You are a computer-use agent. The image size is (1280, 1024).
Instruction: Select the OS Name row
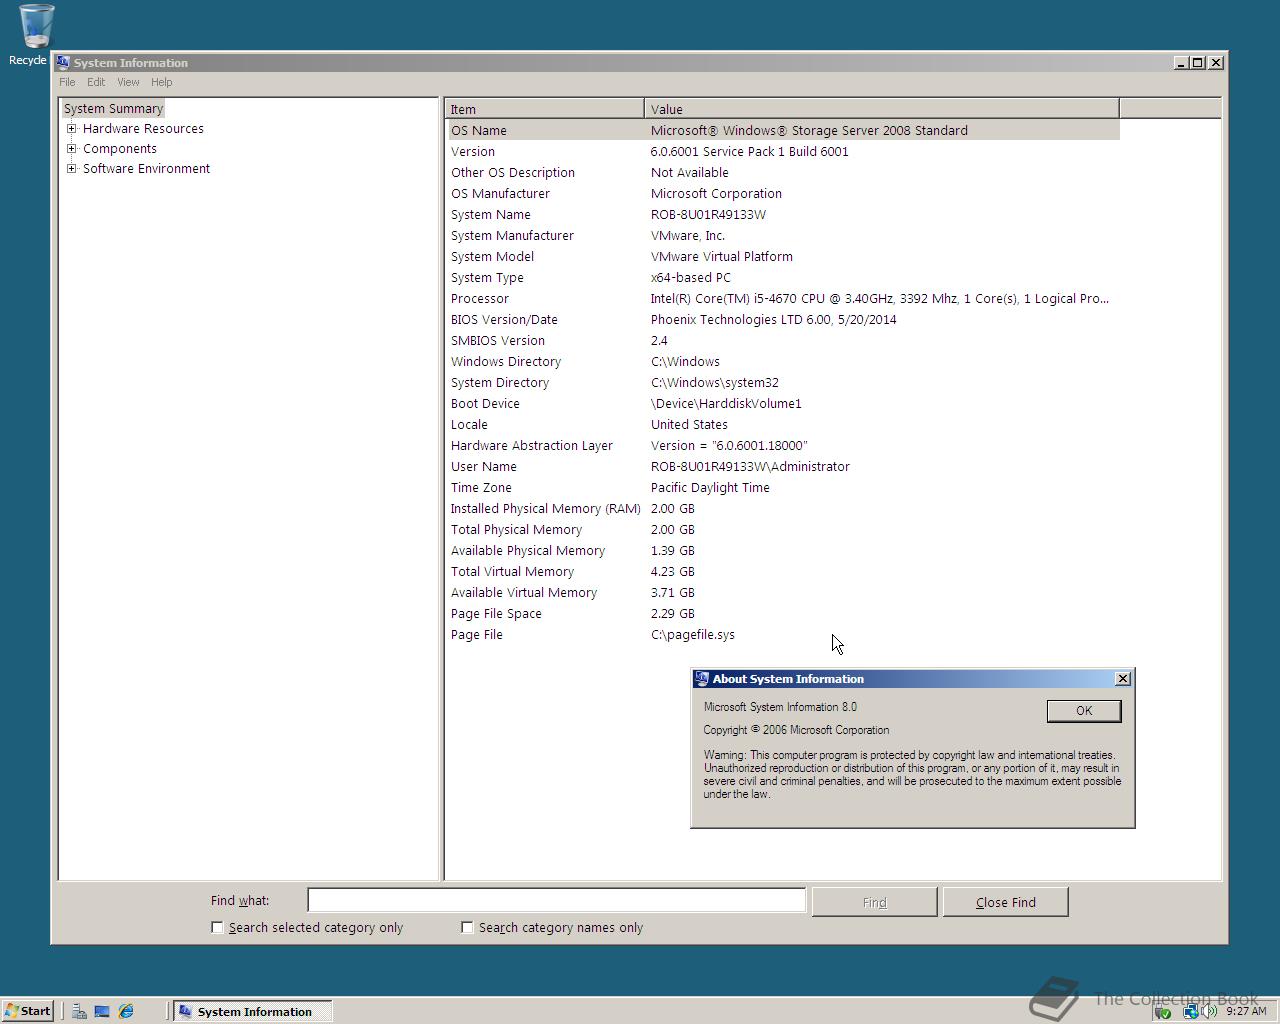[x=783, y=130]
